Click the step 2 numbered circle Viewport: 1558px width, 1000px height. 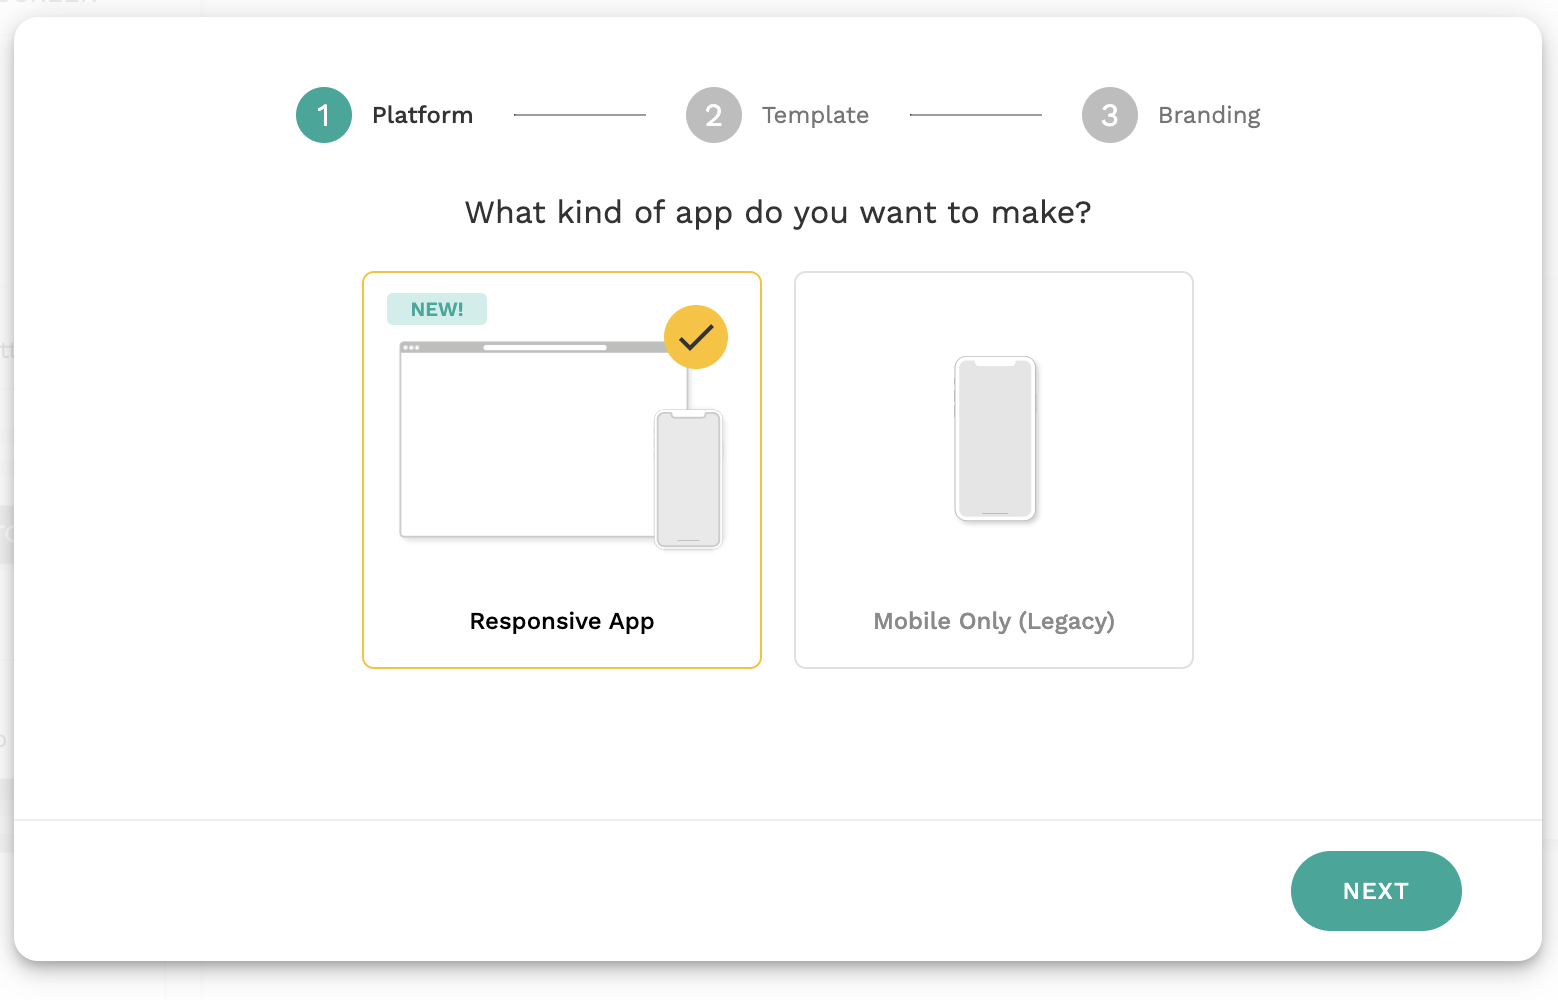714,115
